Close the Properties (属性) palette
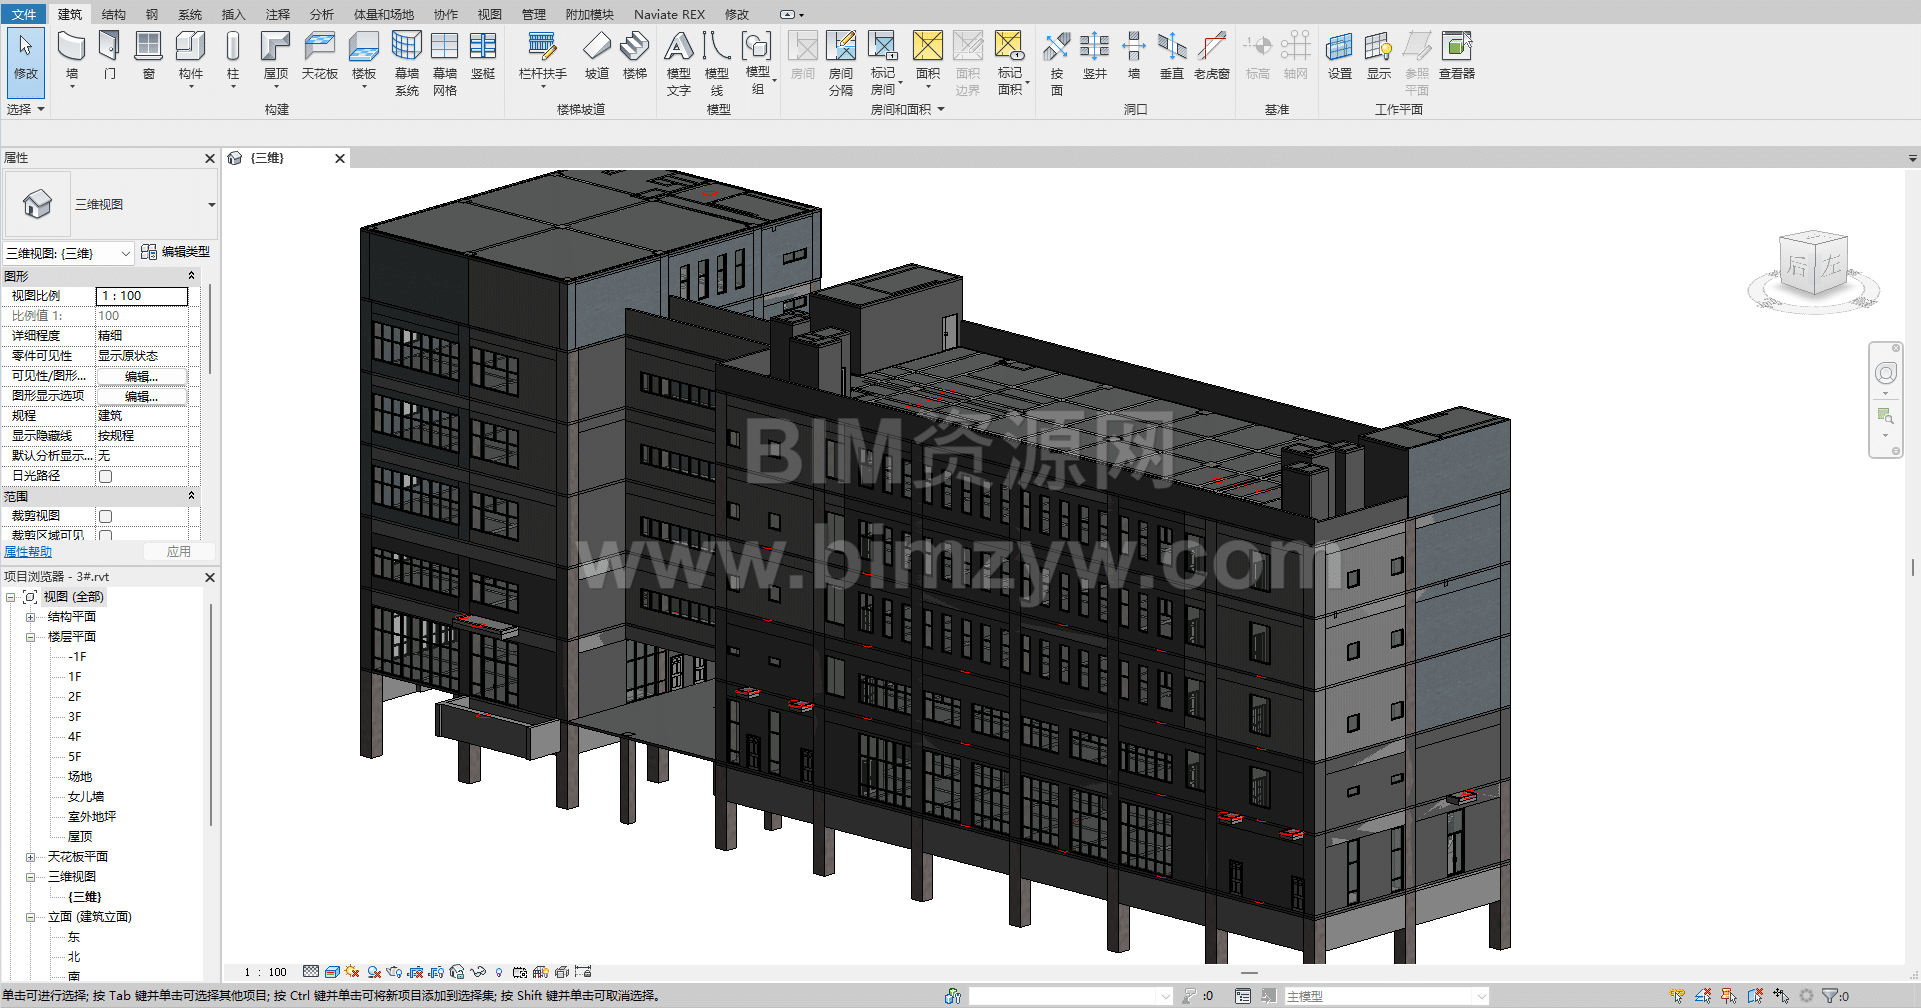Viewport: 1921px width, 1008px height. point(210,158)
